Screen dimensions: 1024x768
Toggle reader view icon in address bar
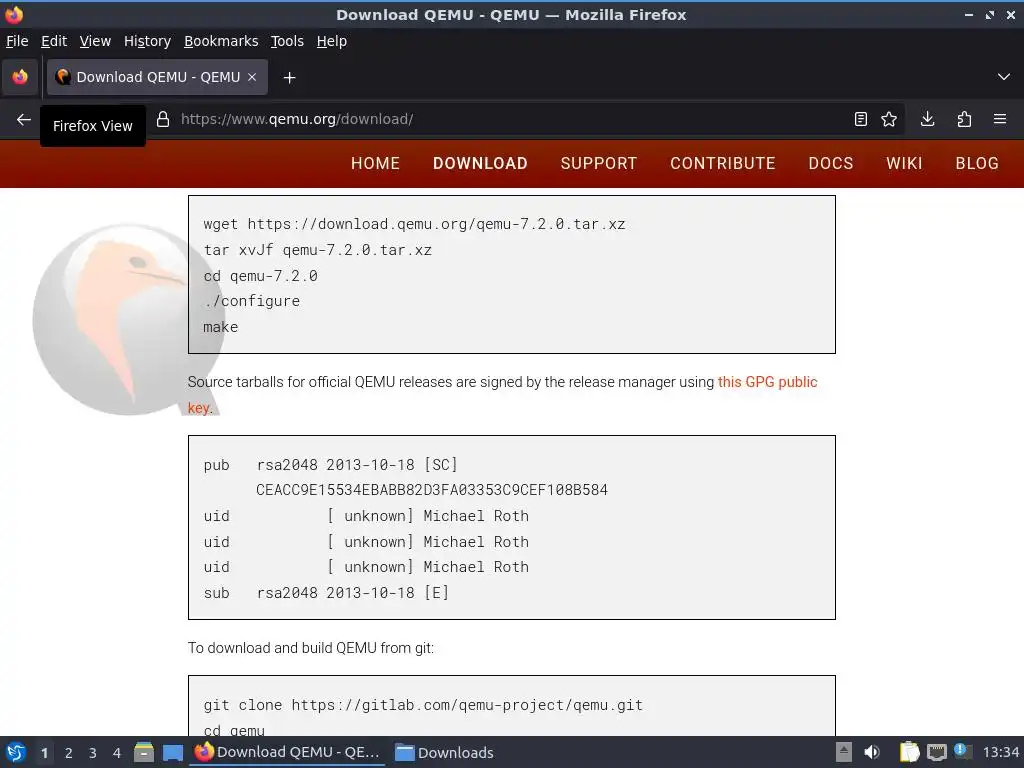tap(861, 119)
